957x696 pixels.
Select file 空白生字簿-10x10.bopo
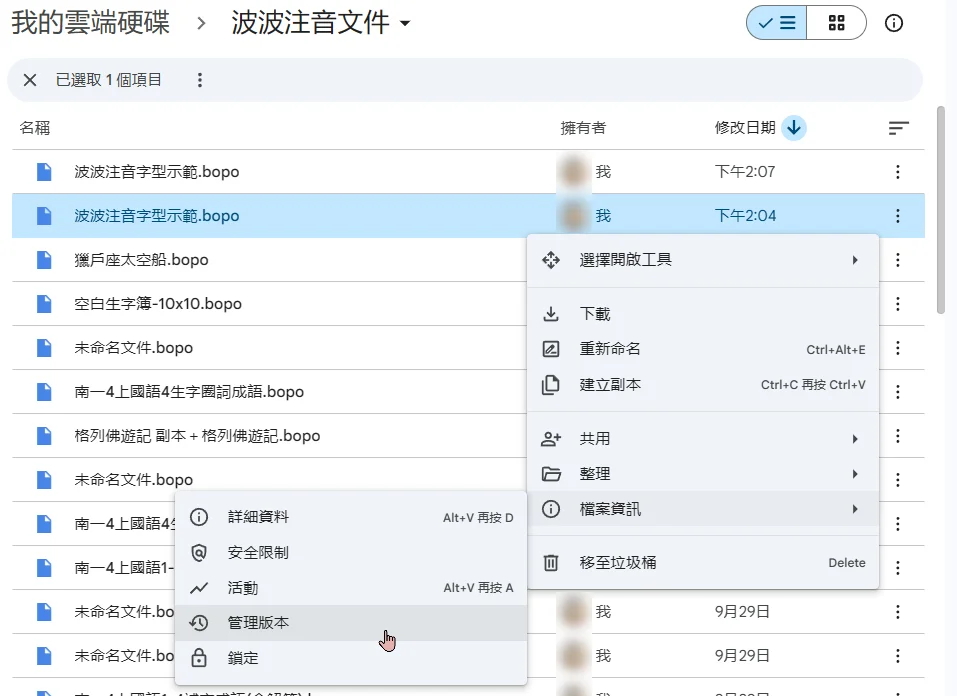tap(158, 303)
